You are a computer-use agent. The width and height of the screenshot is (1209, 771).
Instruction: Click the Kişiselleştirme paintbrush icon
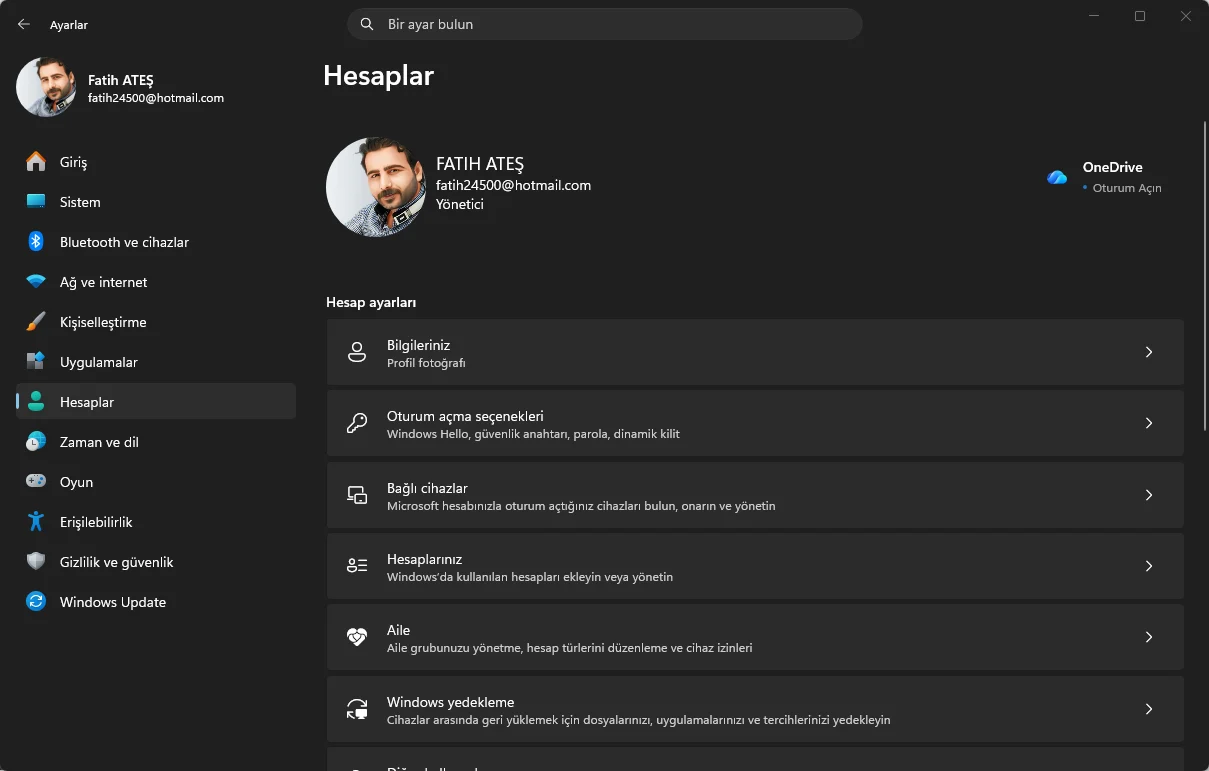36,321
